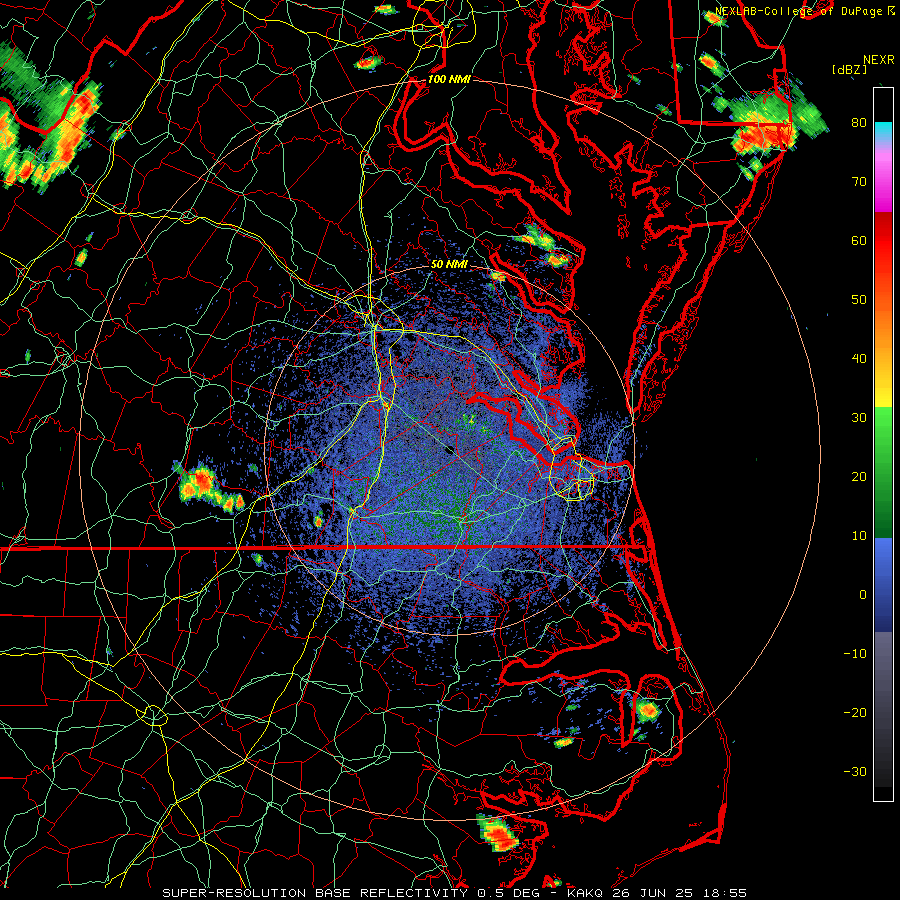Click the 50 NMI range ring label

pos(449,265)
